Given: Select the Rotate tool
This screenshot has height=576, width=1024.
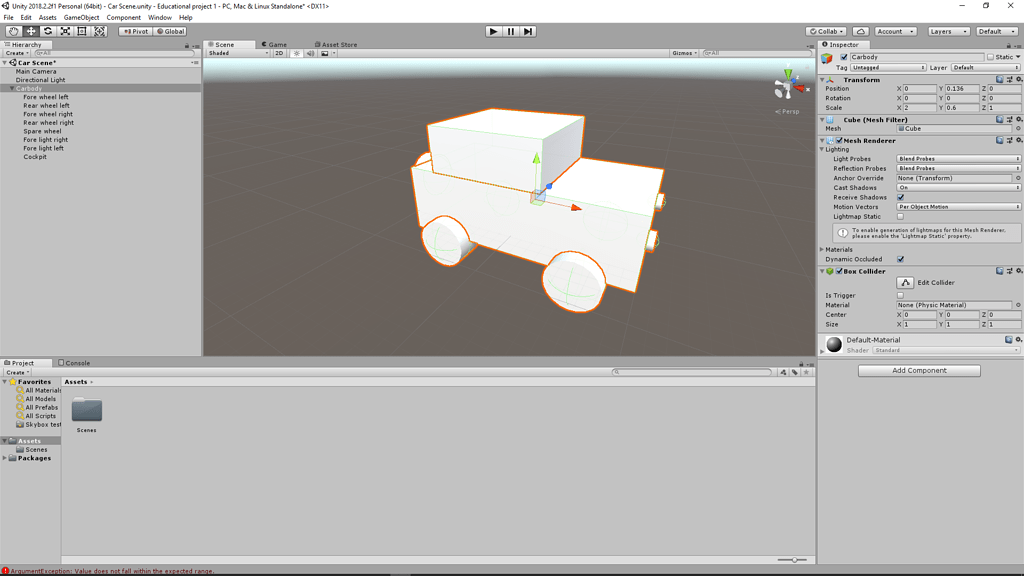Looking at the screenshot, I should [48, 31].
